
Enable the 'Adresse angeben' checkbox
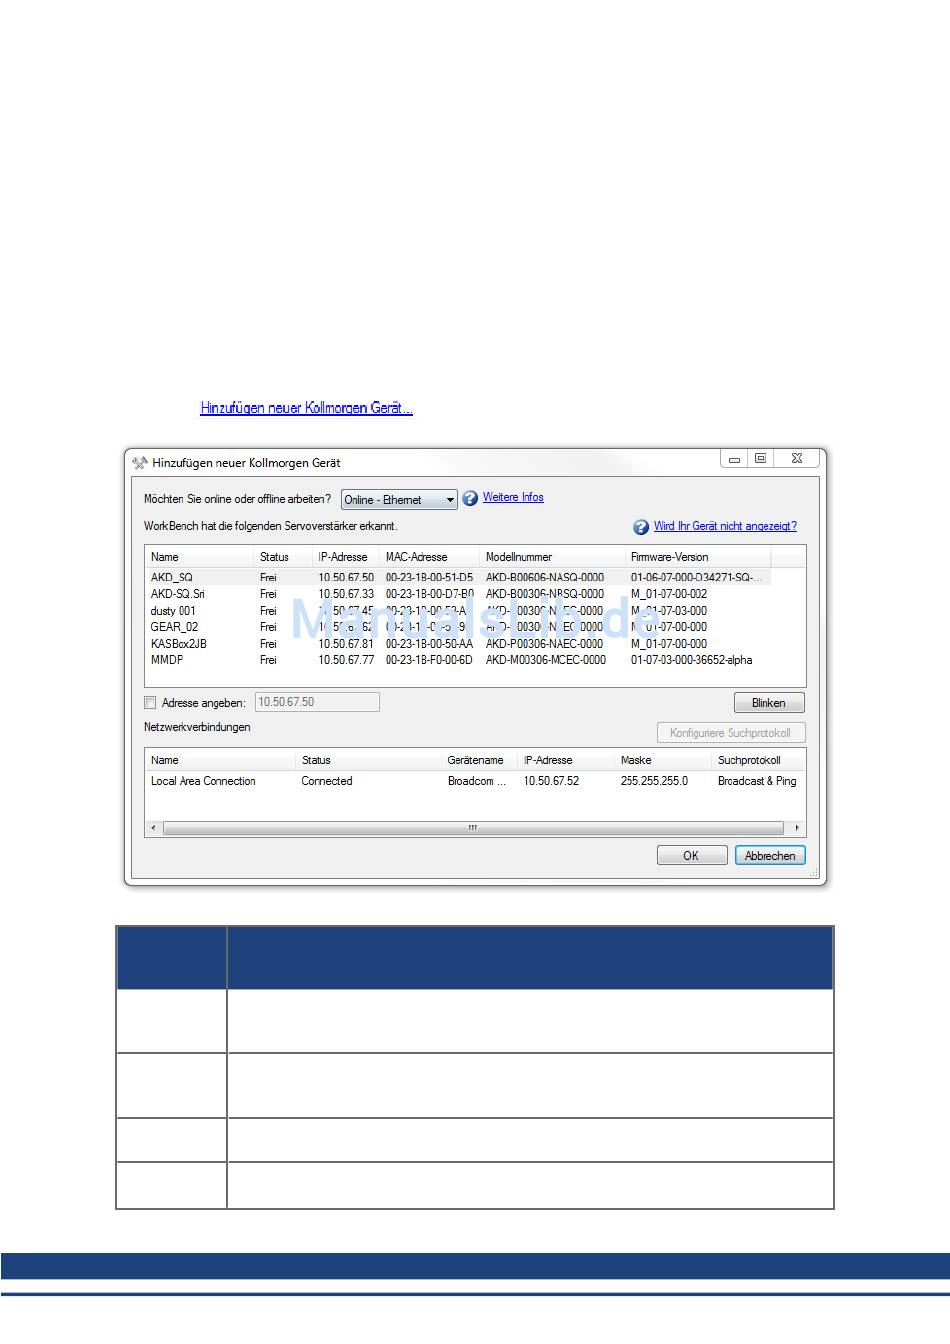pos(151,703)
